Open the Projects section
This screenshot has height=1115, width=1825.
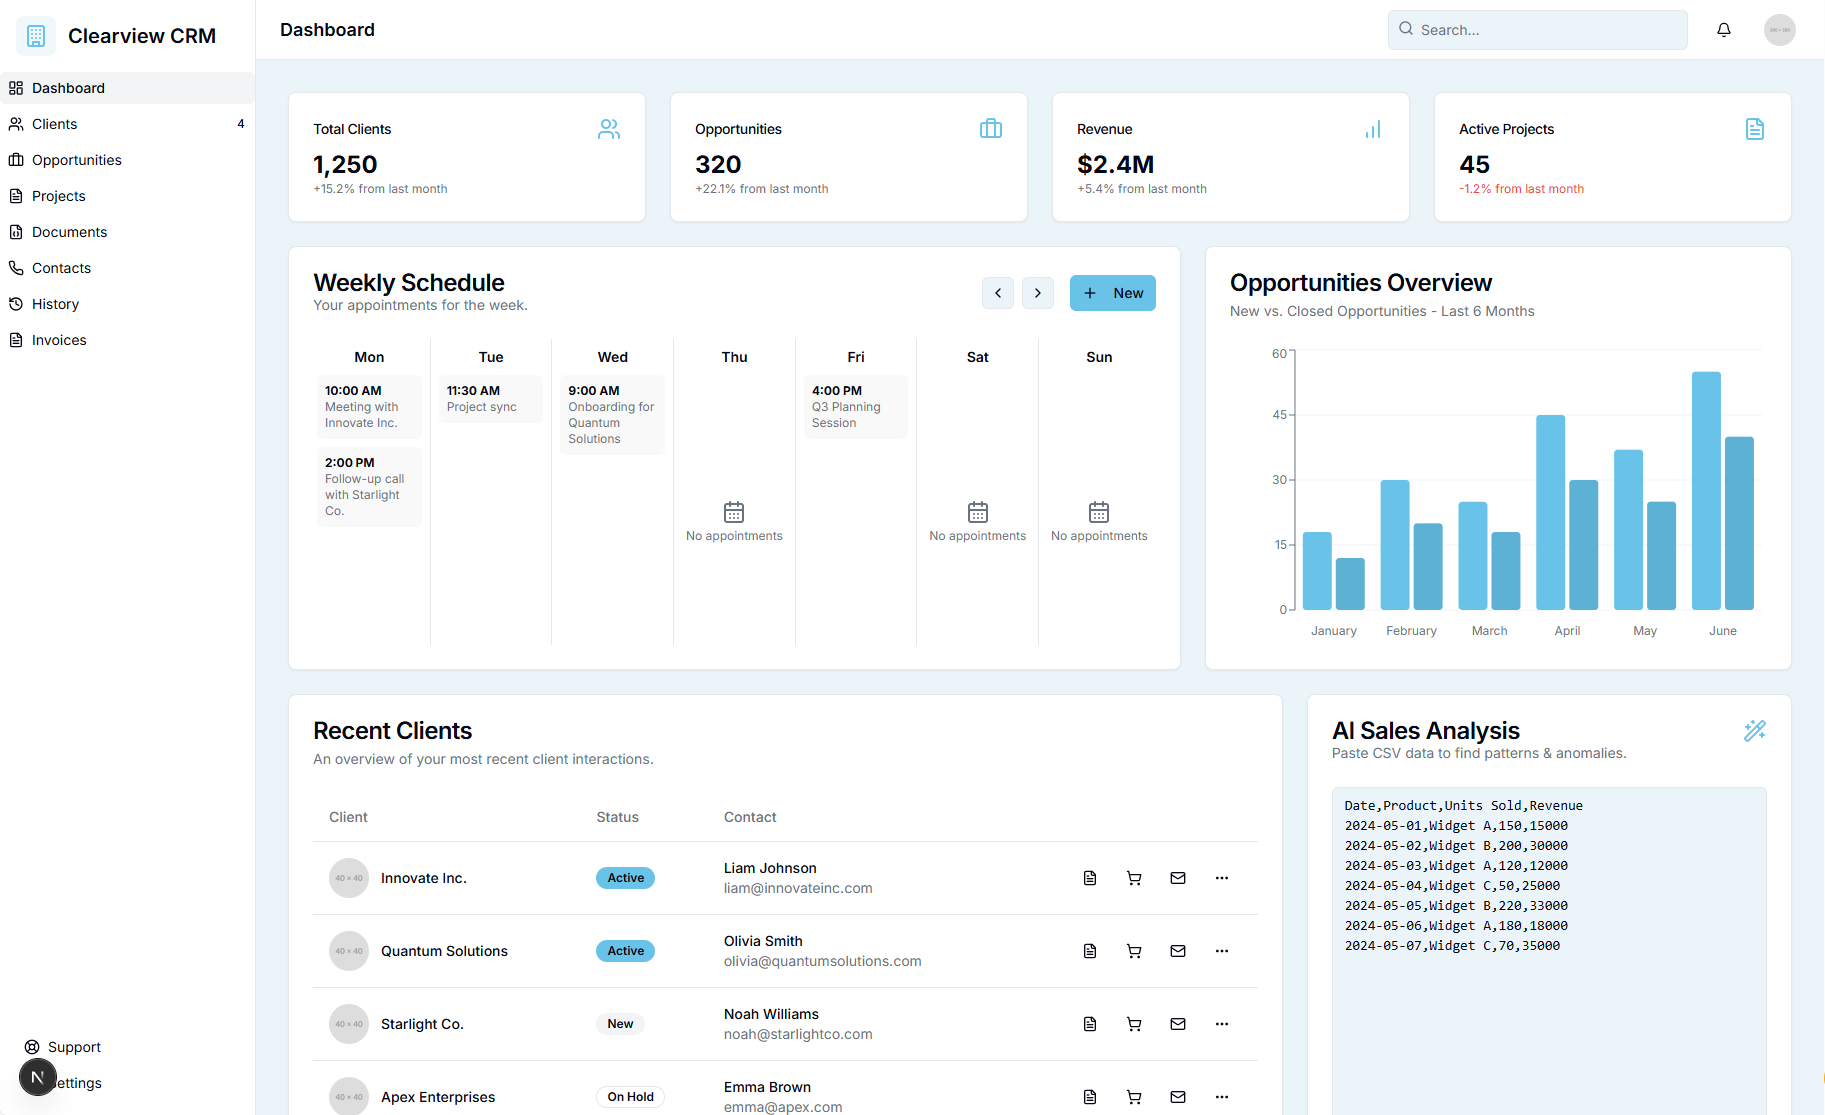click(57, 195)
